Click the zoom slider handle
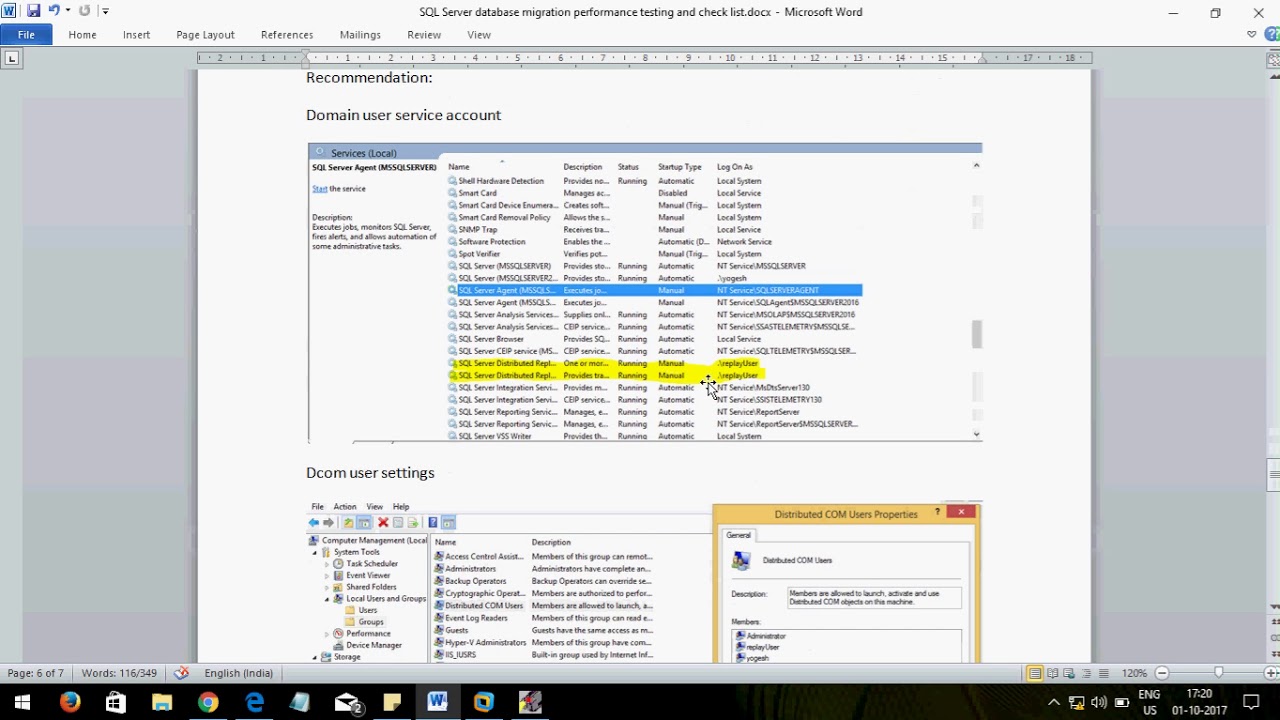 tap(1218, 673)
